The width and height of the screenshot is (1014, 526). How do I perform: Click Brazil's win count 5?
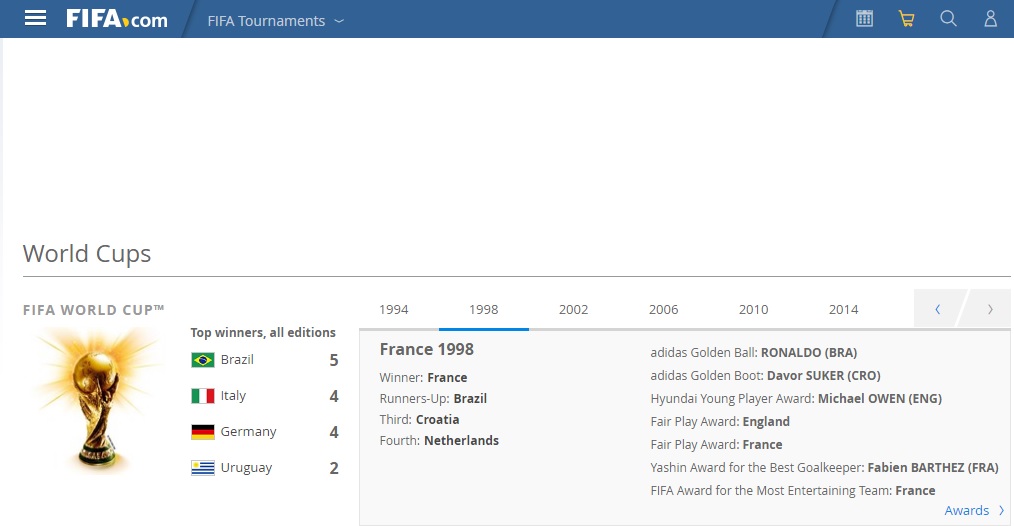[334, 360]
